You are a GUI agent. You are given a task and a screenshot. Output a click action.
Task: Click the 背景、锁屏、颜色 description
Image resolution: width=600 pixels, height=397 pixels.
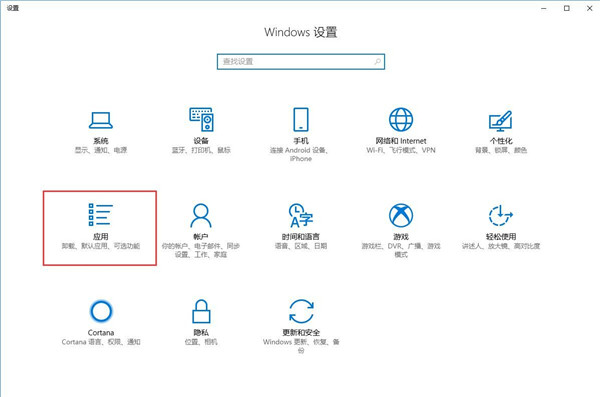[x=501, y=150]
